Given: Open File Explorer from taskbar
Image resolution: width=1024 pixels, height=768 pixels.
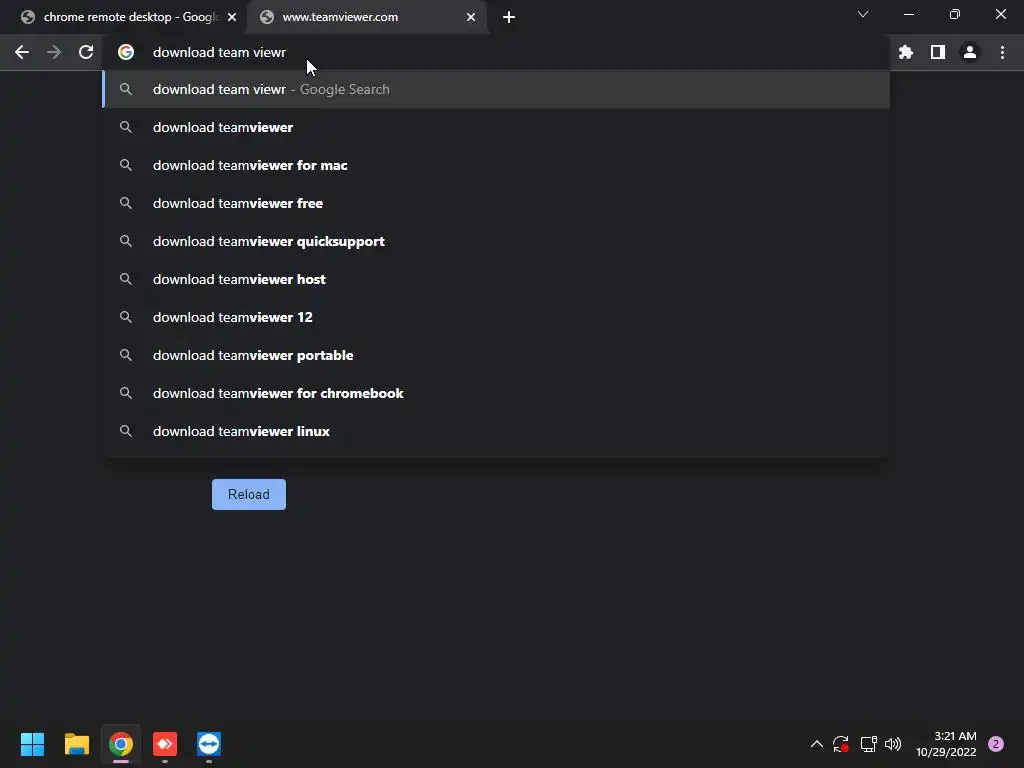Looking at the screenshot, I should coord(76,744).
